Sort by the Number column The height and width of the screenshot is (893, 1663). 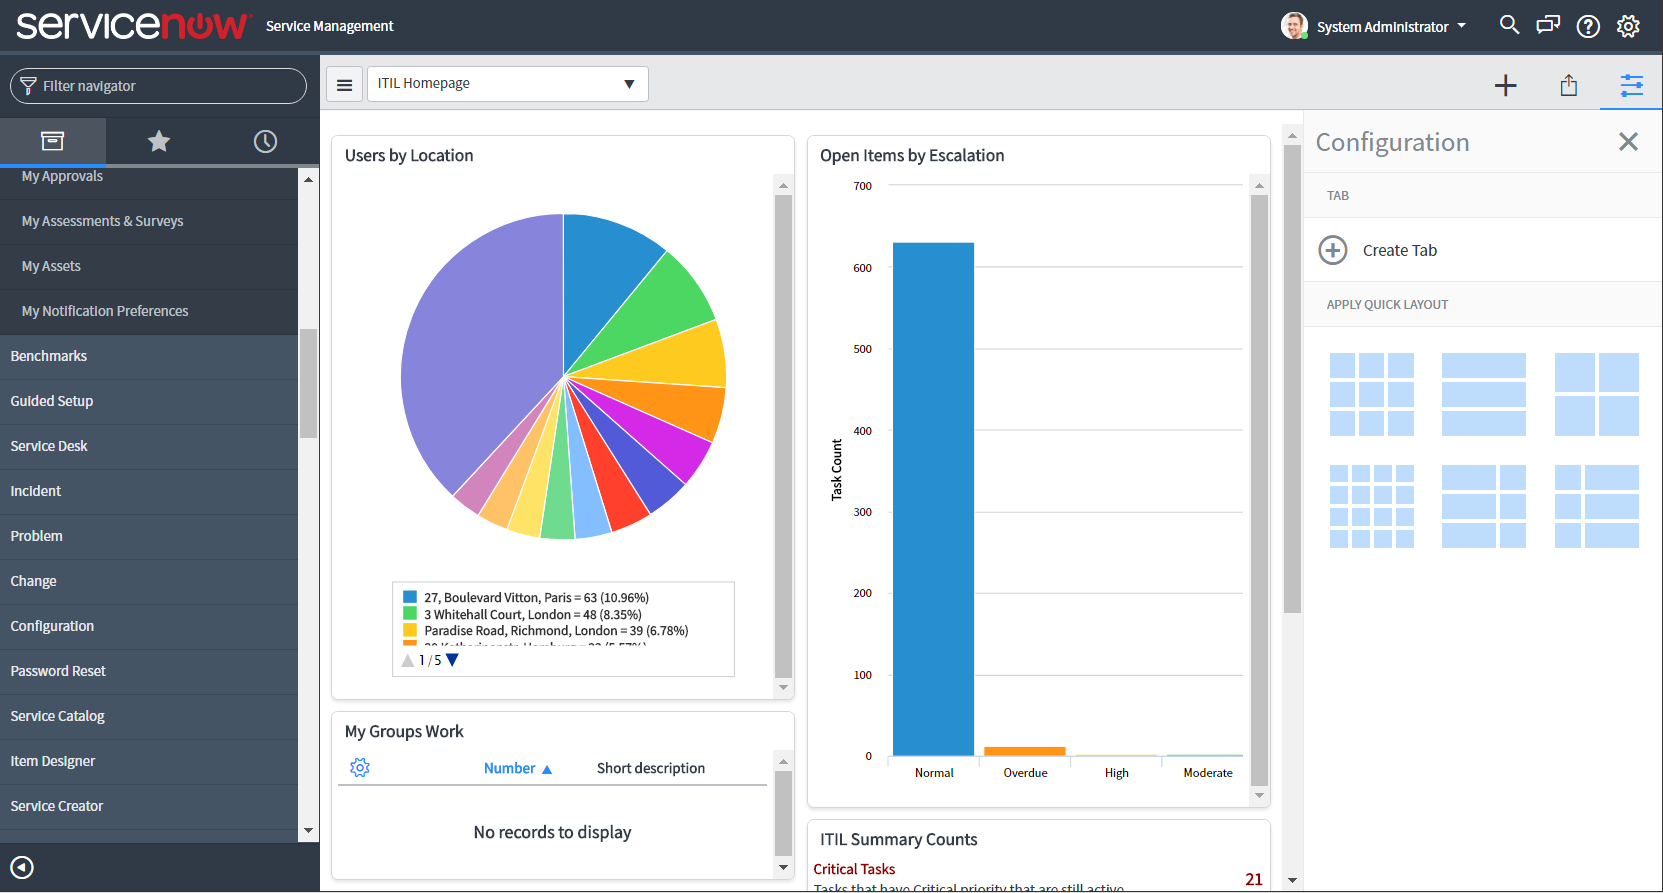pyautogui.click(x=517, y=768)
